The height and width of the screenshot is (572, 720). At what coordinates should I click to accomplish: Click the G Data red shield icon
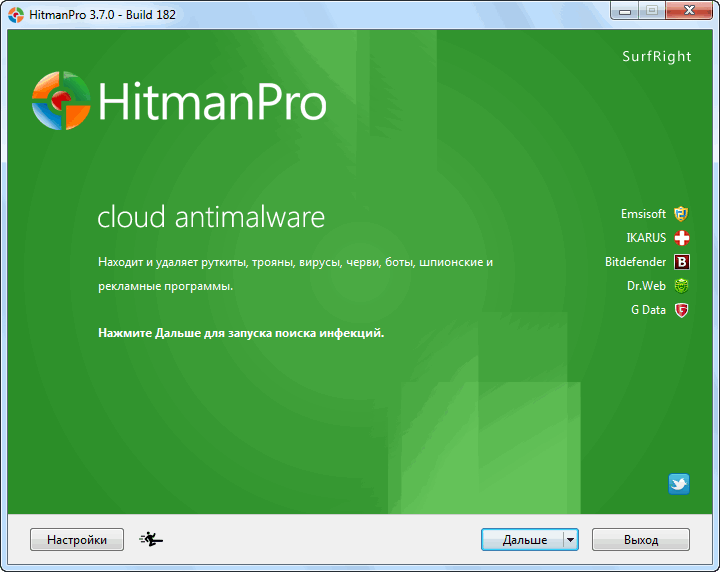681,310
